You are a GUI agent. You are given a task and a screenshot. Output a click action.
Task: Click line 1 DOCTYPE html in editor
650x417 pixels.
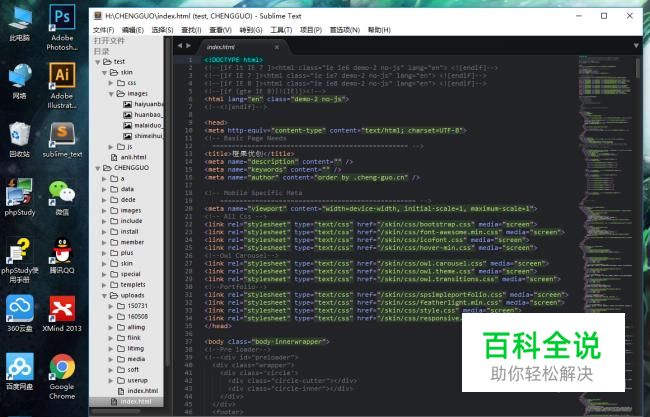[233, 60]
